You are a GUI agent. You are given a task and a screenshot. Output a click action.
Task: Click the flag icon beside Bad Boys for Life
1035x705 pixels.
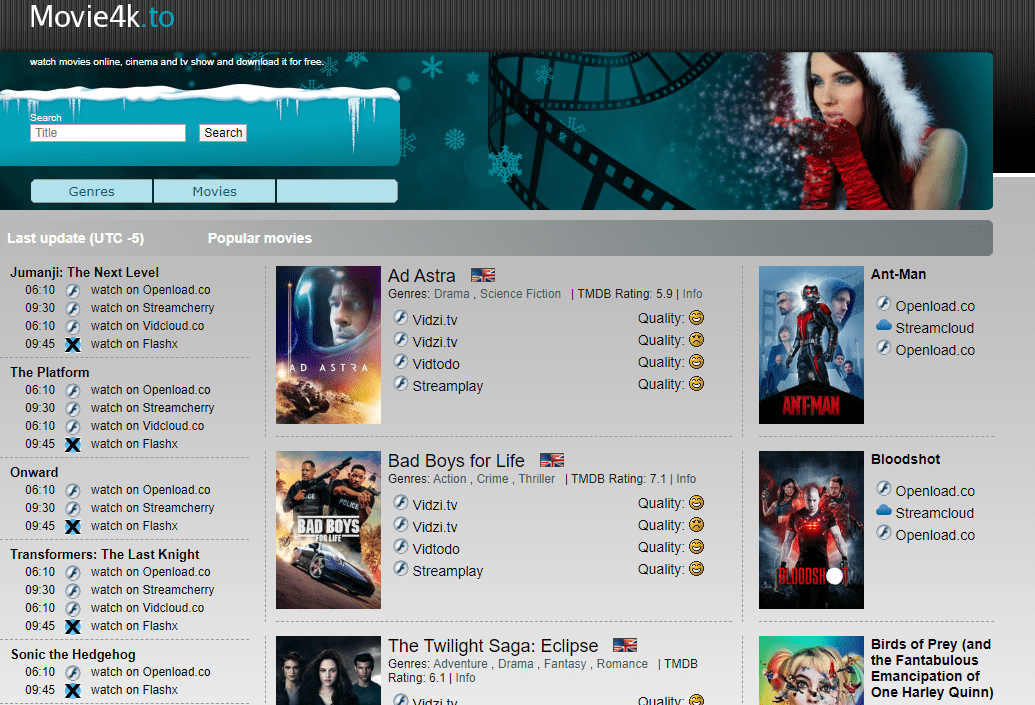tap(552, 460)
